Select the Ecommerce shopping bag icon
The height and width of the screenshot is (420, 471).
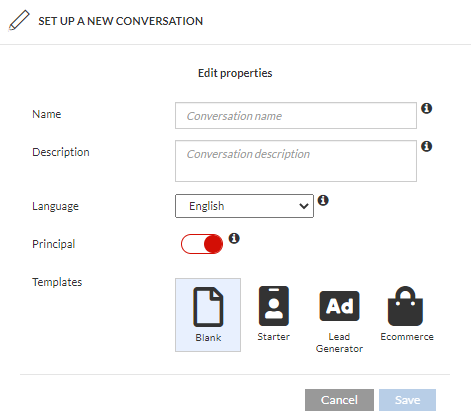tap(405, 306)
